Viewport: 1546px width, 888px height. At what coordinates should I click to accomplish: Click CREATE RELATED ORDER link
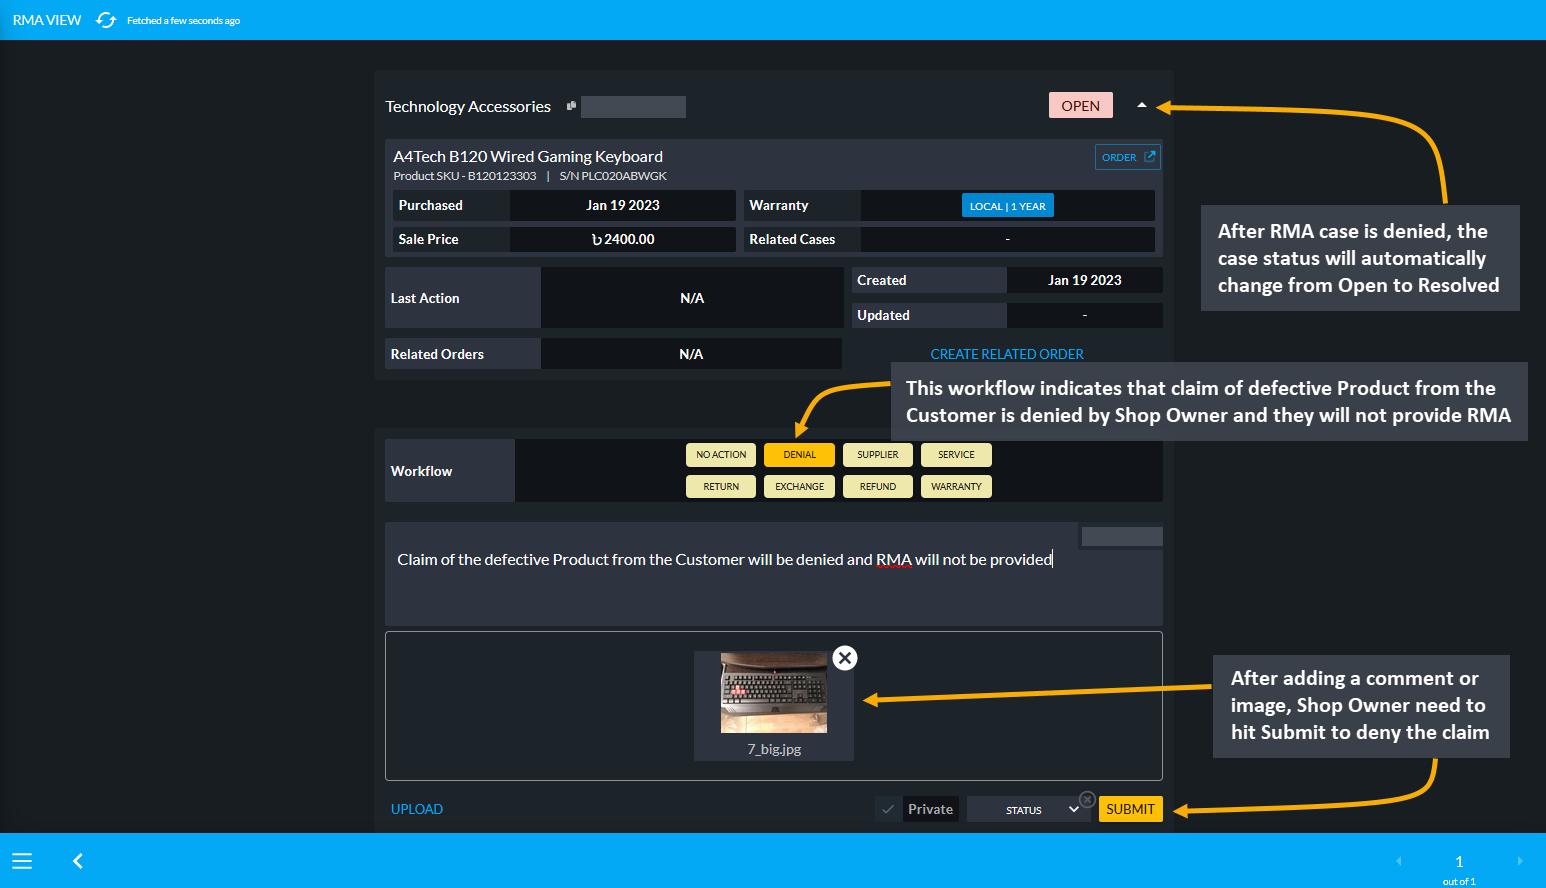(1007, 354)
